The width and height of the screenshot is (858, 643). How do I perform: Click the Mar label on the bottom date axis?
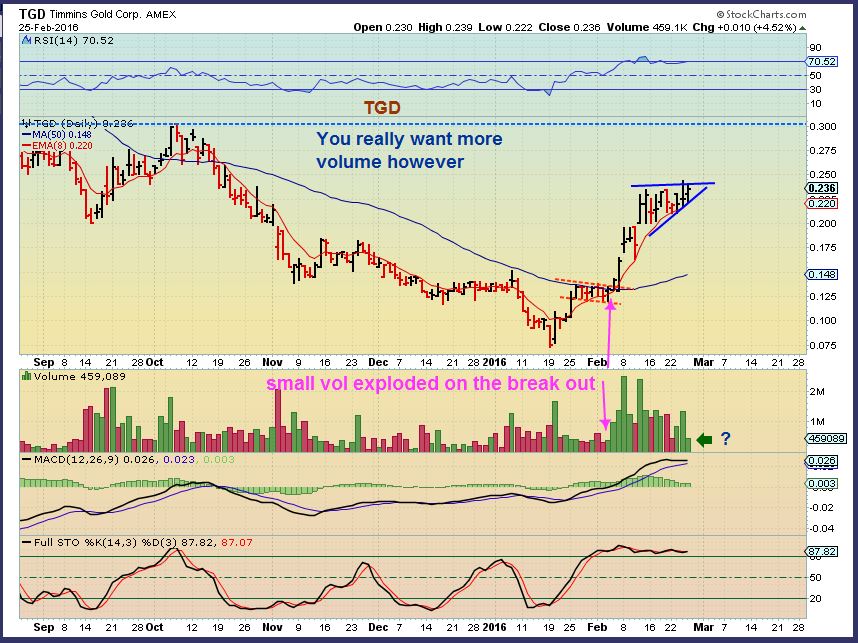(703, 627)
